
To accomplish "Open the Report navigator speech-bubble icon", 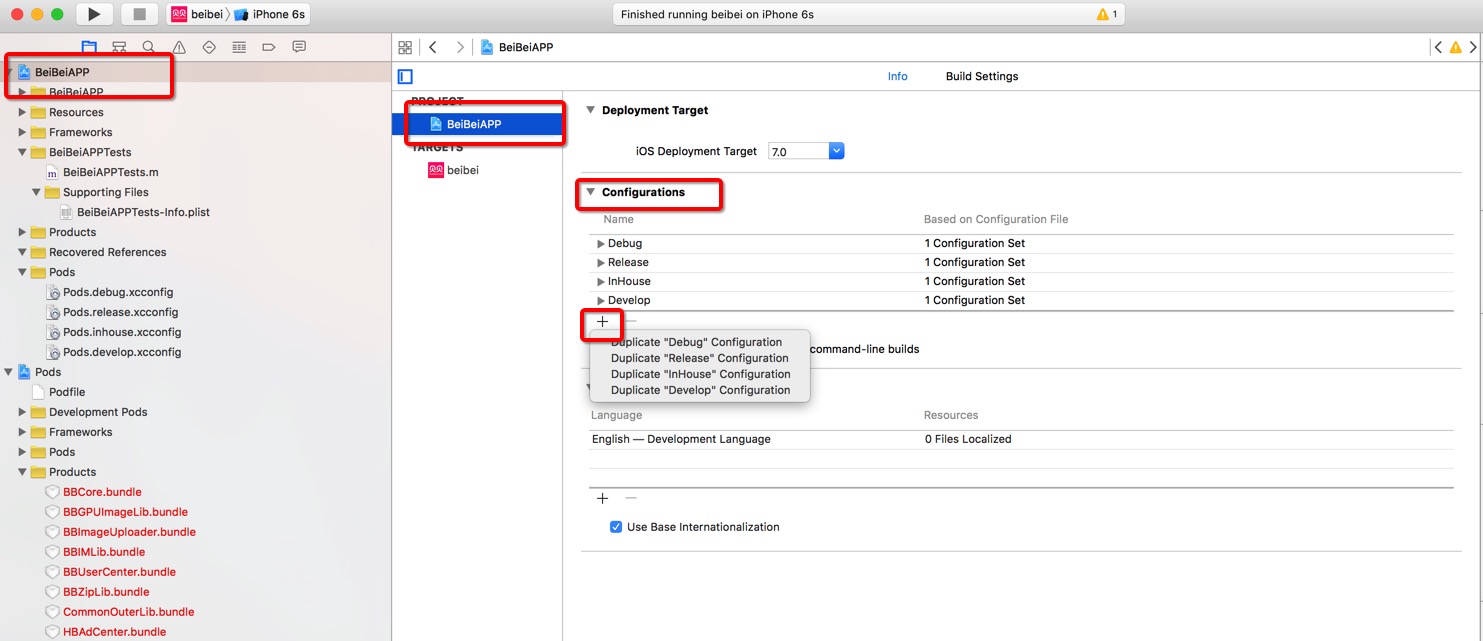I will click(x=299, y=47).
